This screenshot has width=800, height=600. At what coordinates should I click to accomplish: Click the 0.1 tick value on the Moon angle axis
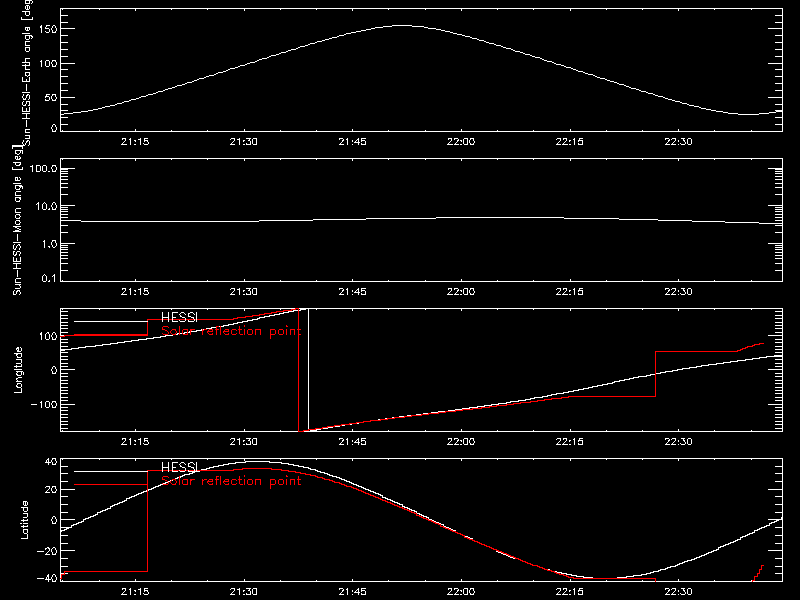click(x=49, y=278)
